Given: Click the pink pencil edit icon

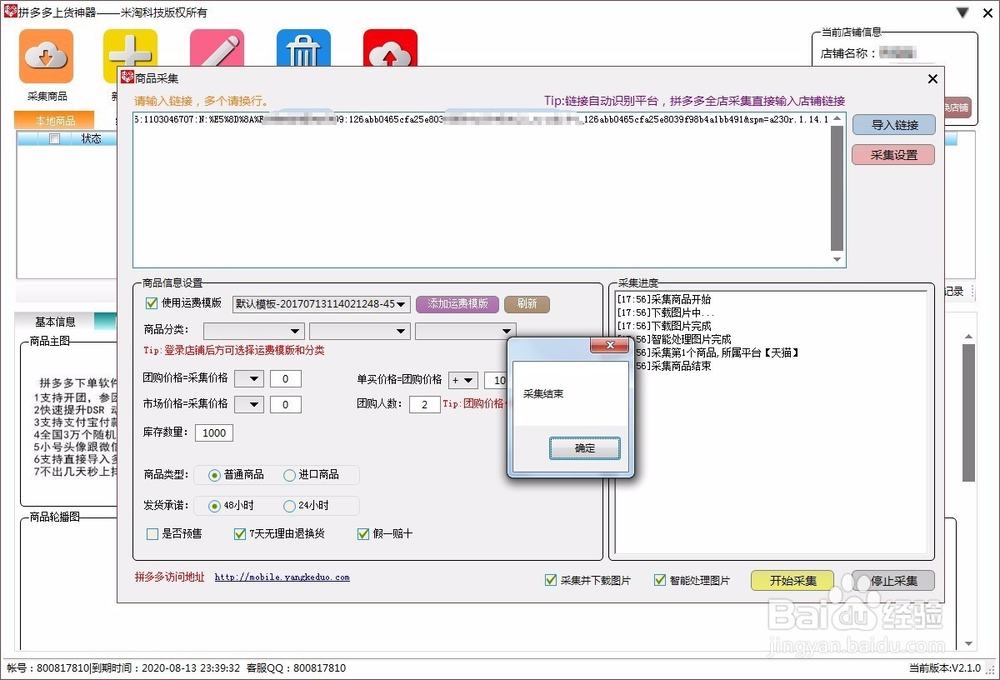Looking at the screenshot, I should (x=217, y=47).
